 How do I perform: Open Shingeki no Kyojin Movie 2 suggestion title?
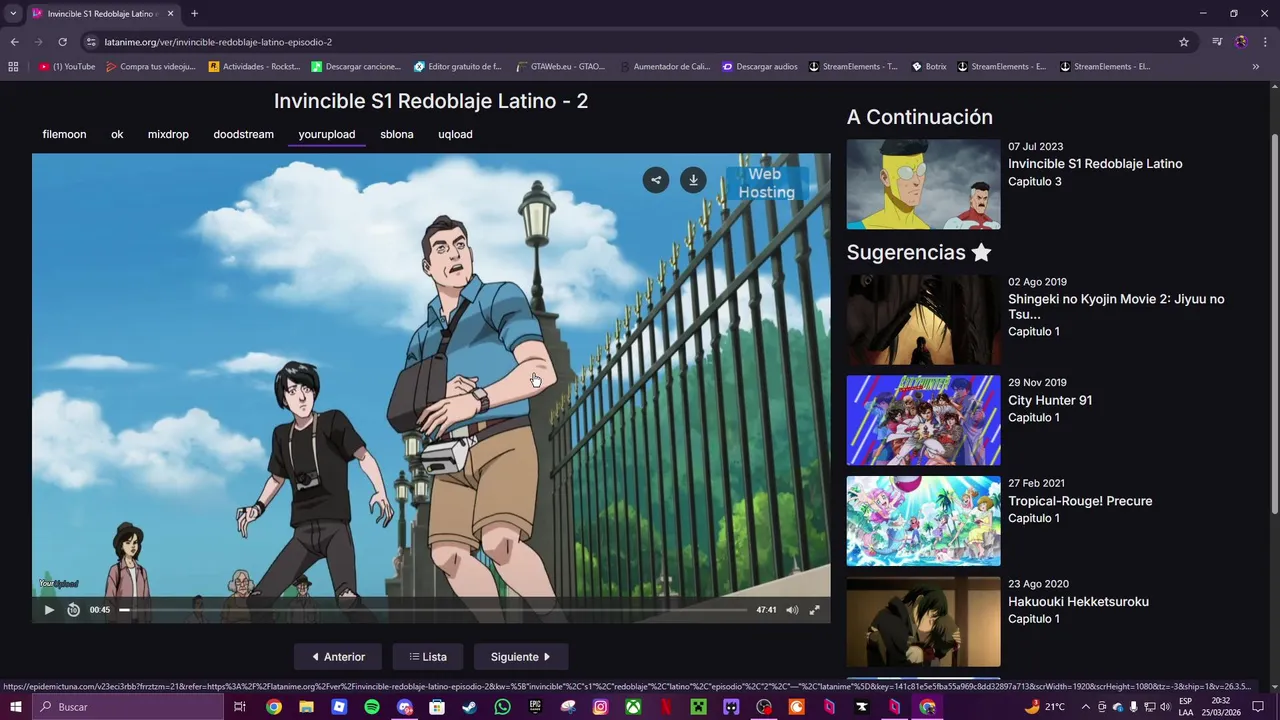(1116, 306)
